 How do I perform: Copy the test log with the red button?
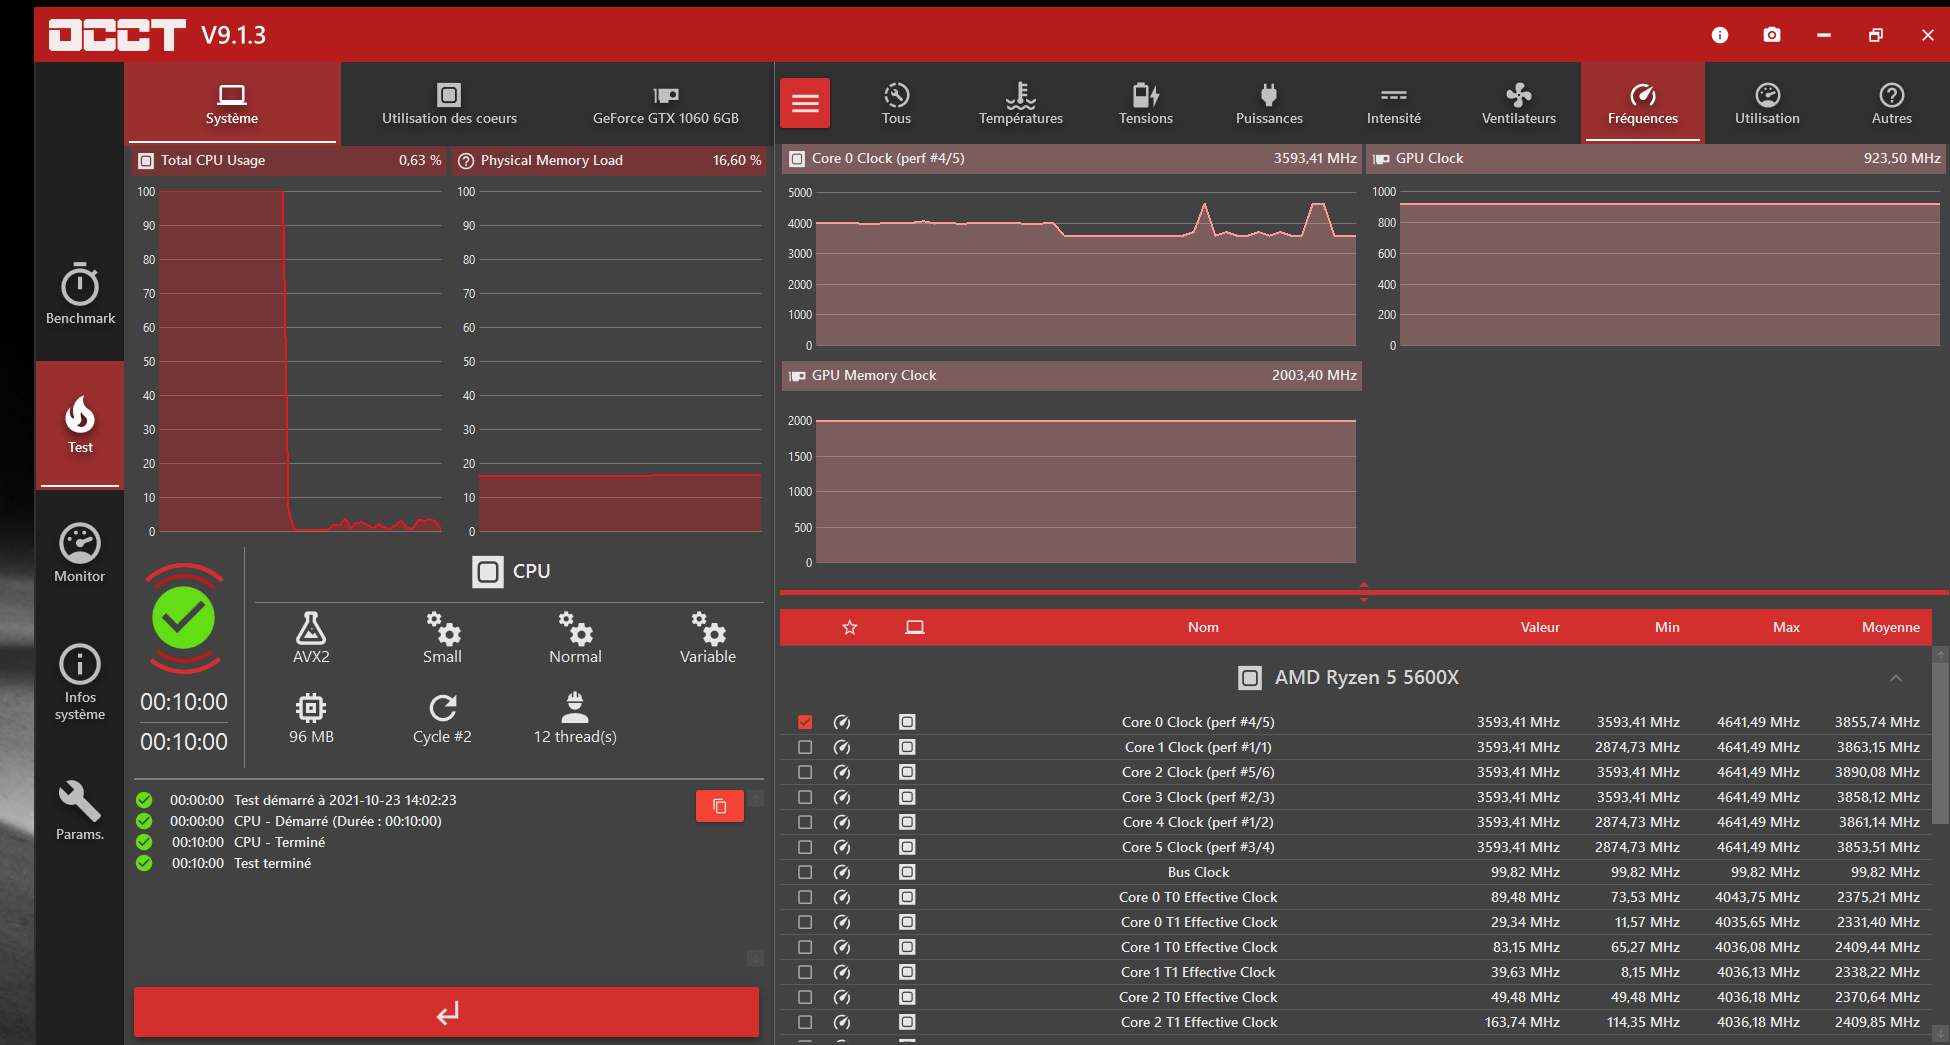(x=720, y=806)
